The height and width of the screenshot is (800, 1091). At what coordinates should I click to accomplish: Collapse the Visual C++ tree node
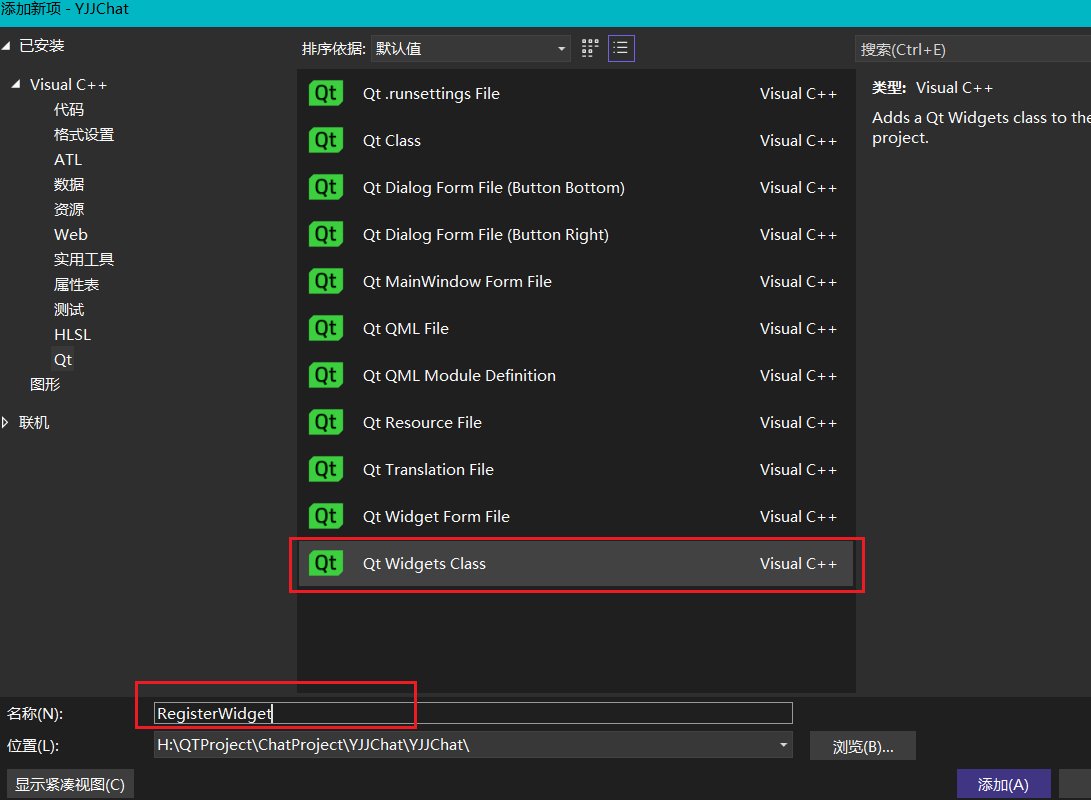pyautogui.click(x=16, y=84)
